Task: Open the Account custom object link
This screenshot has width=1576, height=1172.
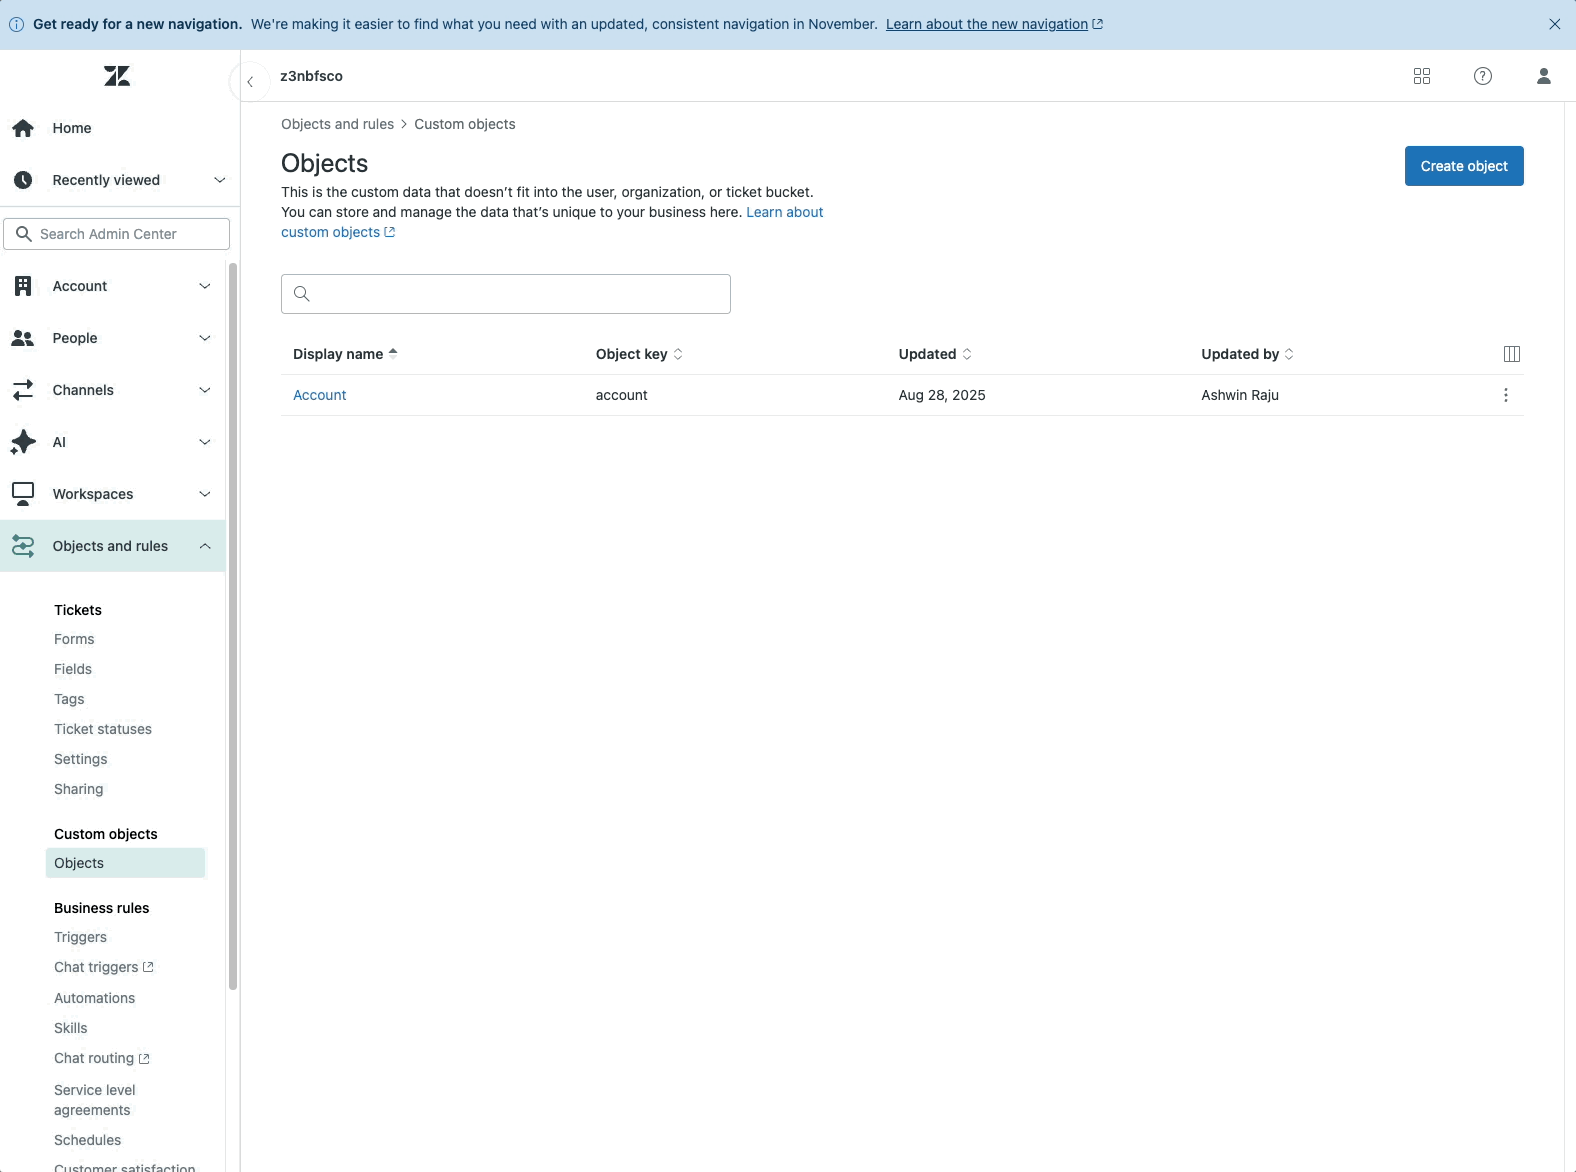Action: click(319, 395)
